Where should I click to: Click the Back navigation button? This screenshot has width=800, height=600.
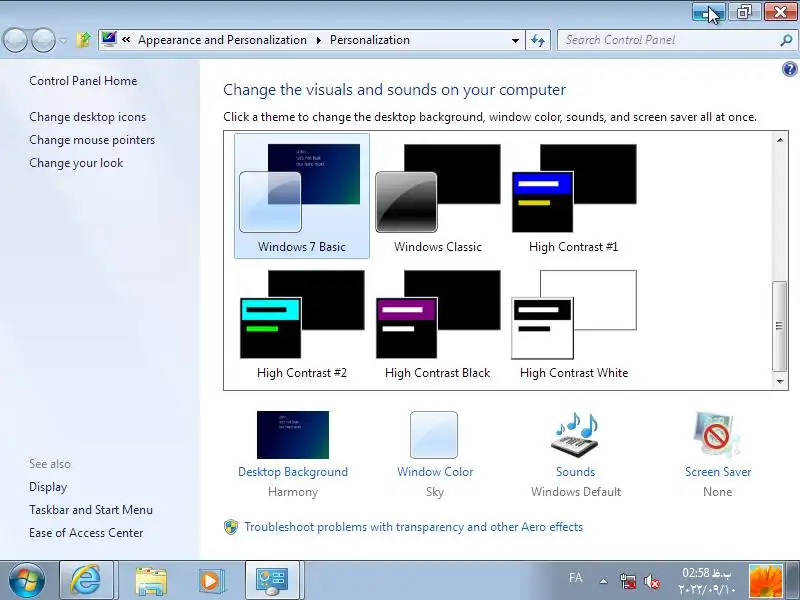click(x=15, y=40)
